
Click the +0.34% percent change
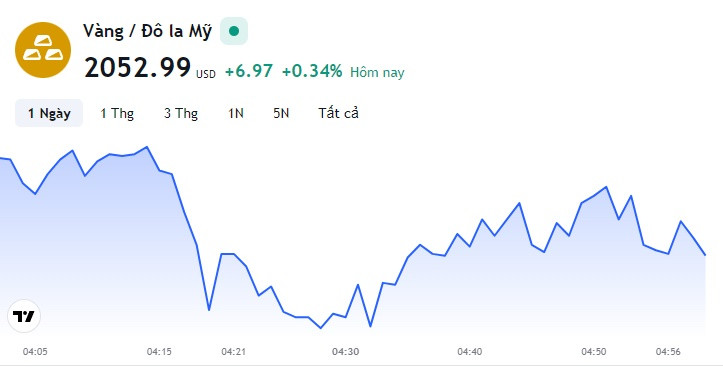[x=312, y=71]
